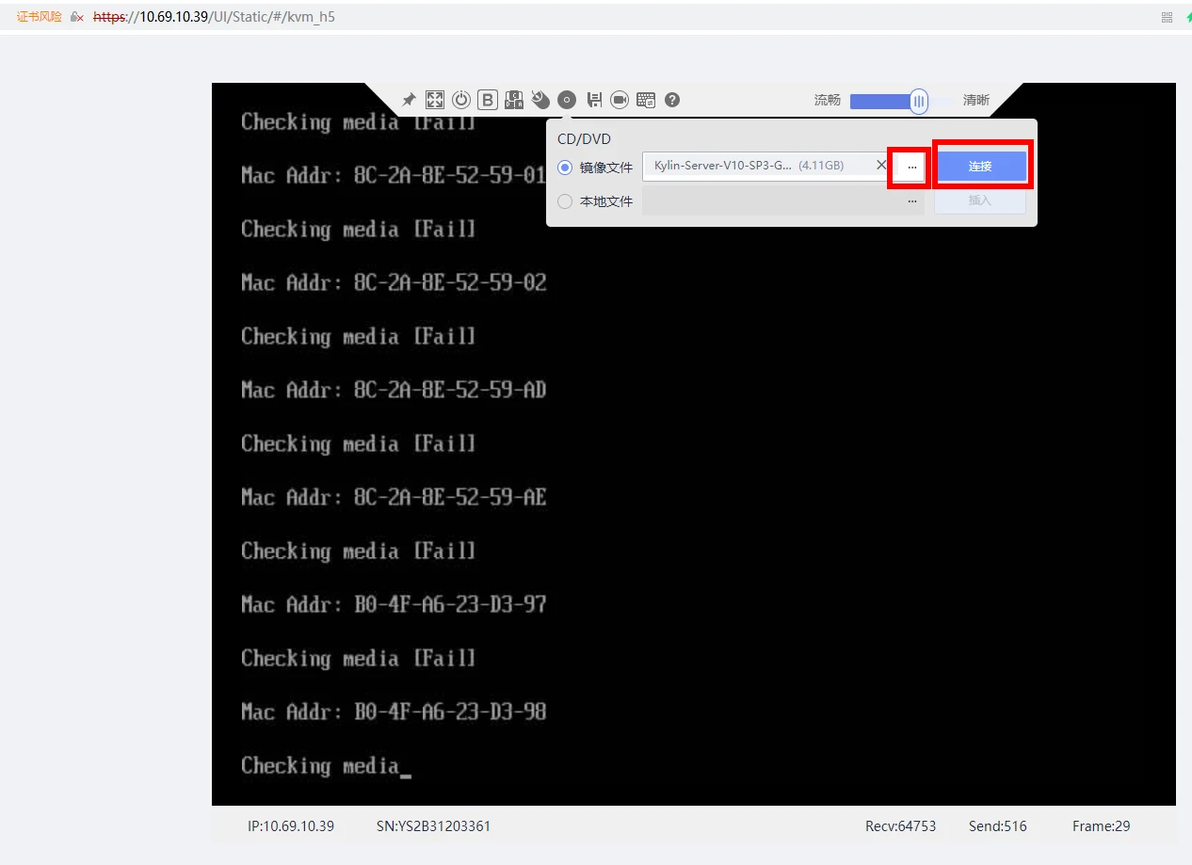
Task: Clear the selected Kylin-Server image file
Action: click(881, 165)
